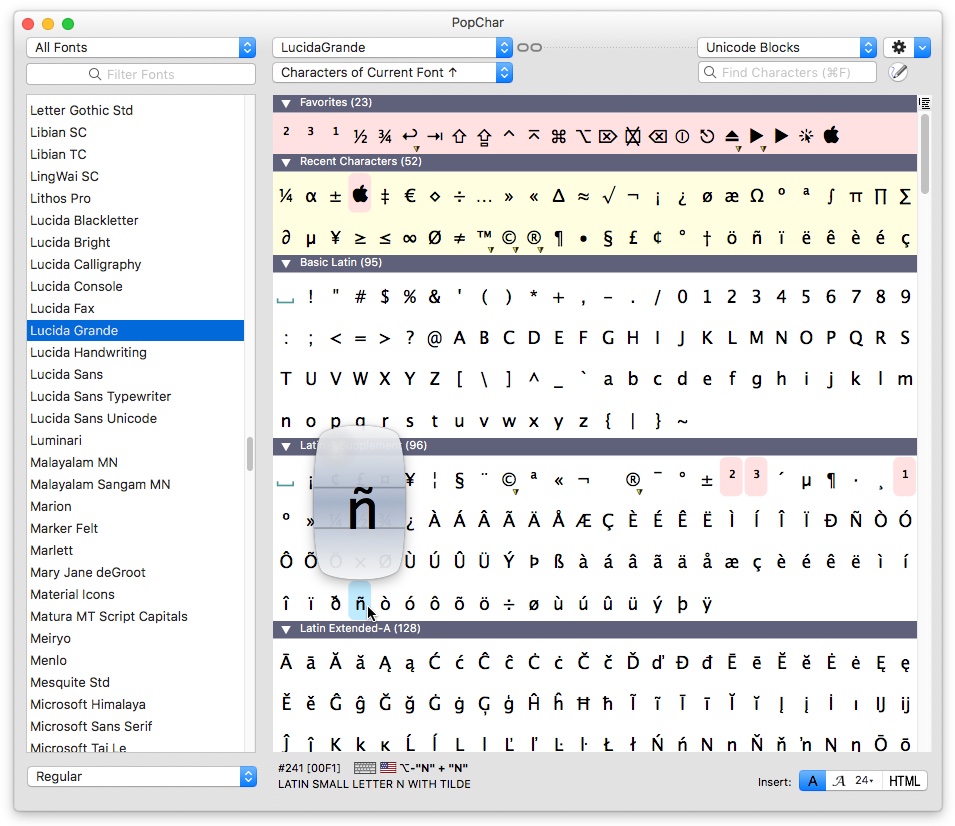
Task: Switch insert mode to HTML
Action: coord(904,781)
